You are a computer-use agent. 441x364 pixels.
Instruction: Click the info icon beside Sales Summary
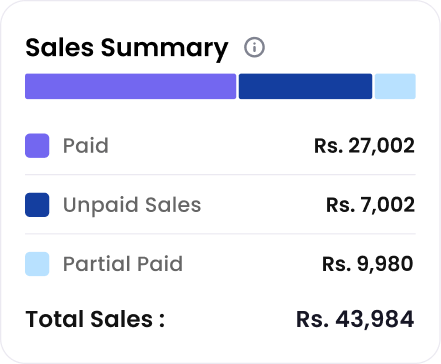coord(254,47)
